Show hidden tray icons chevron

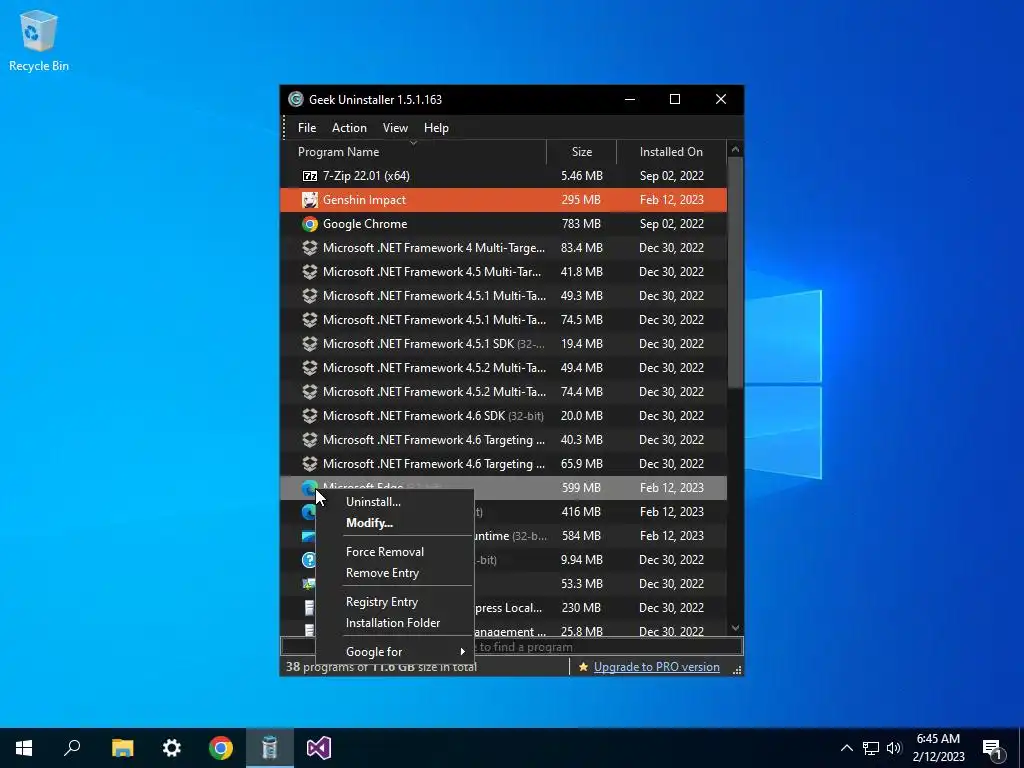(x=846, y=748)
